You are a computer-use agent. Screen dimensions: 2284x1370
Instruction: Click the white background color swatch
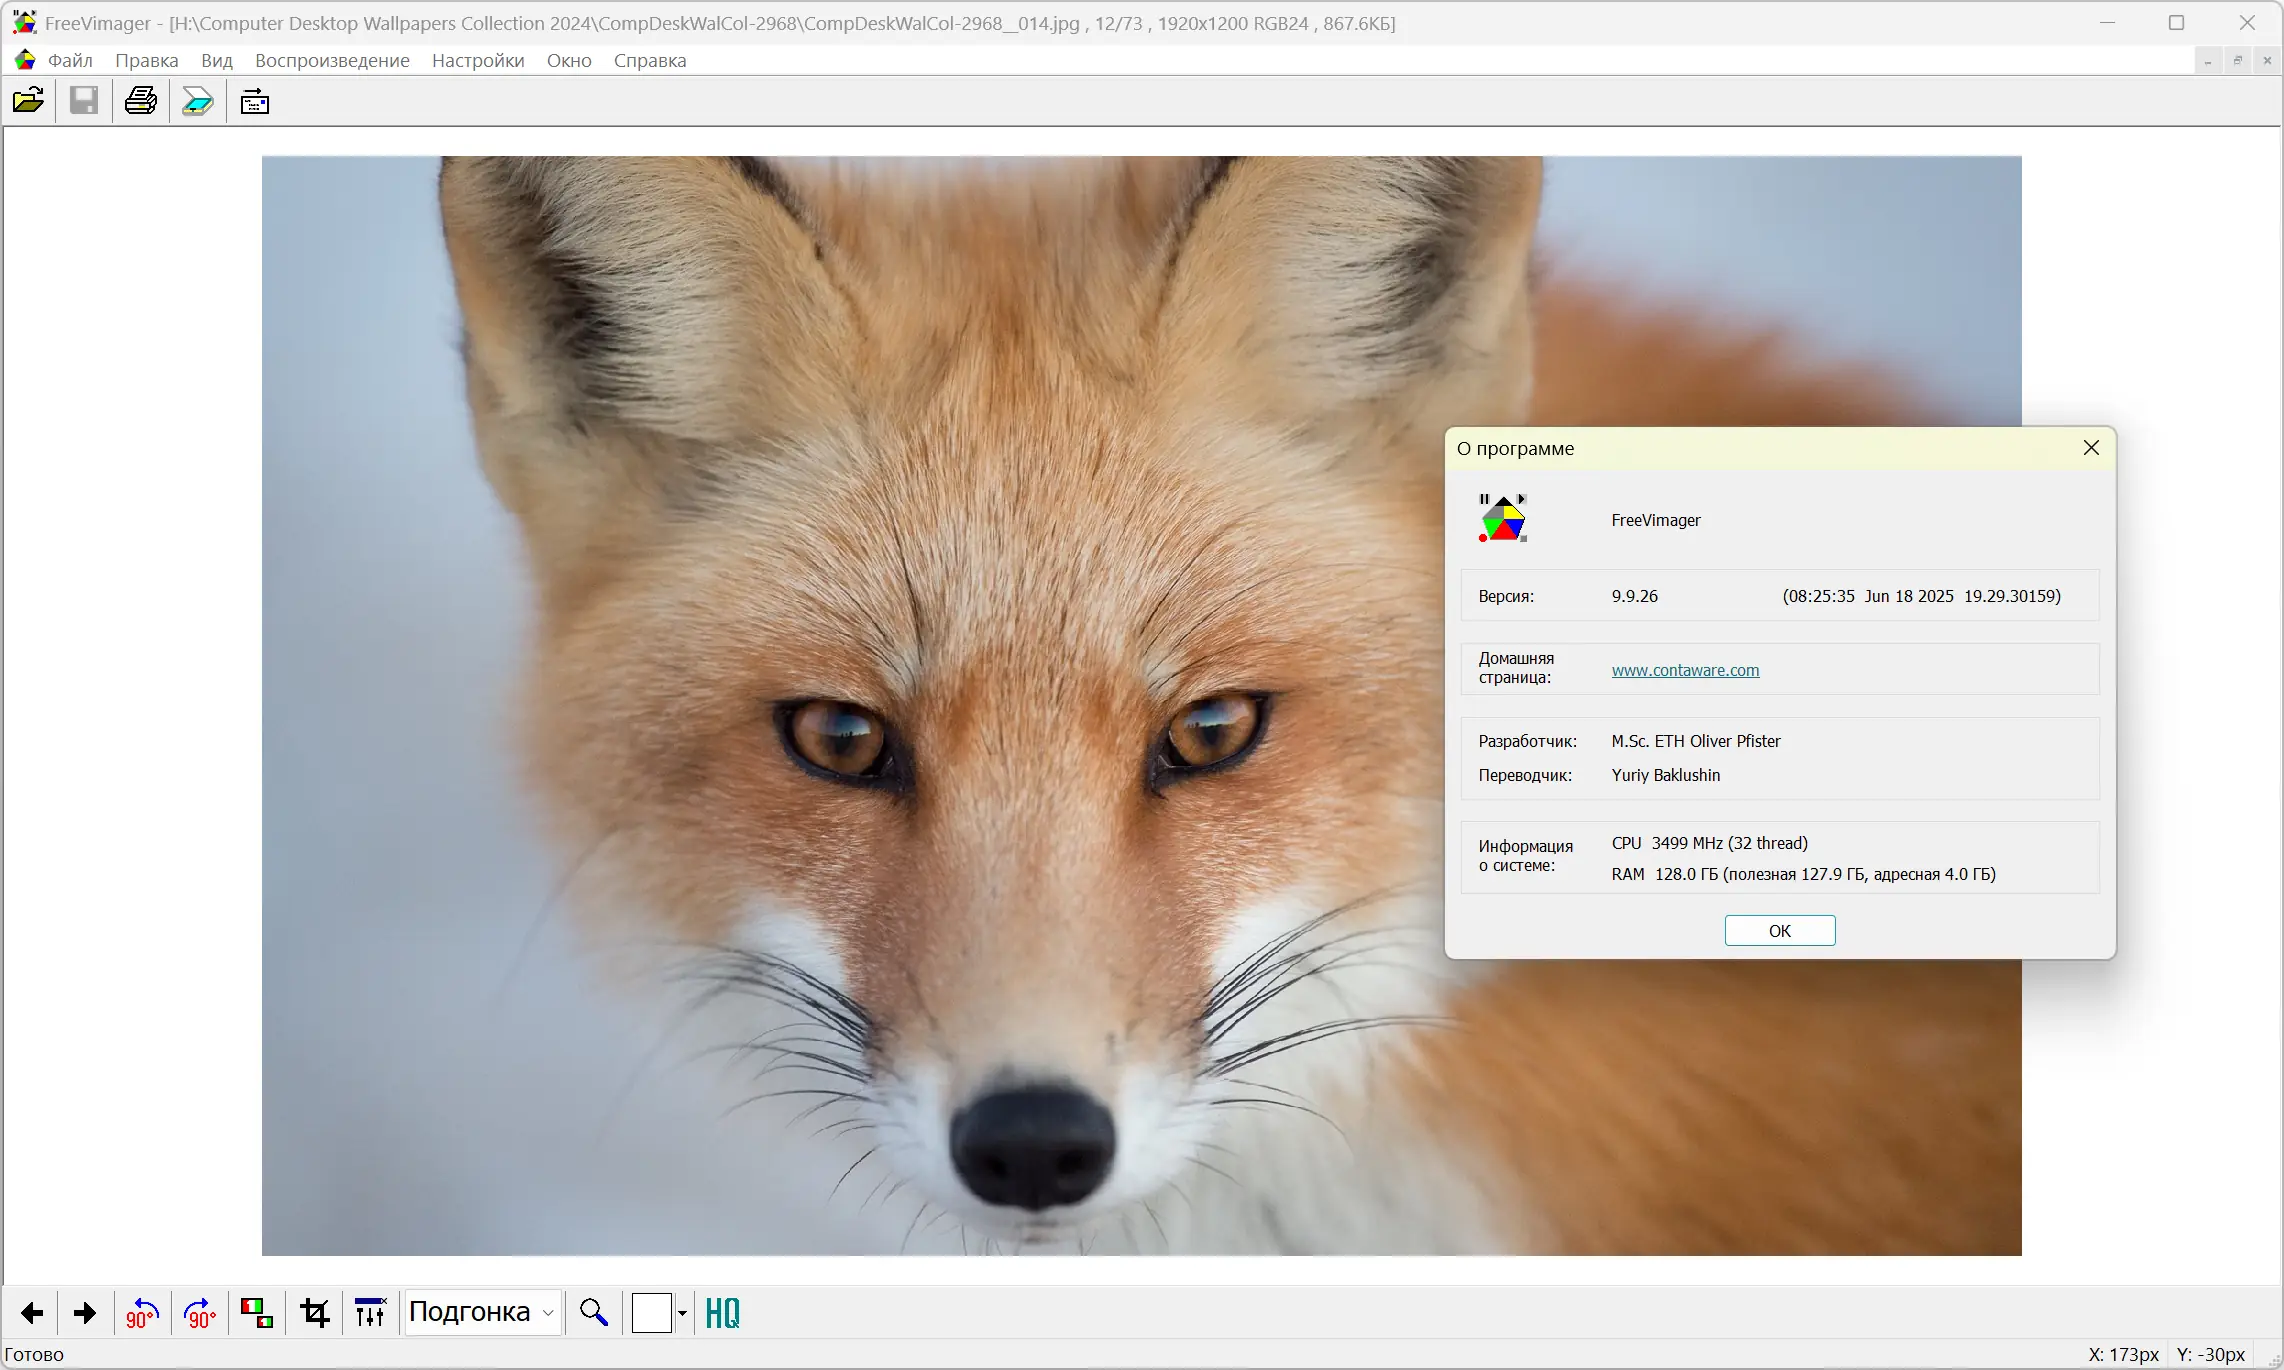[x=652, y=1313]
